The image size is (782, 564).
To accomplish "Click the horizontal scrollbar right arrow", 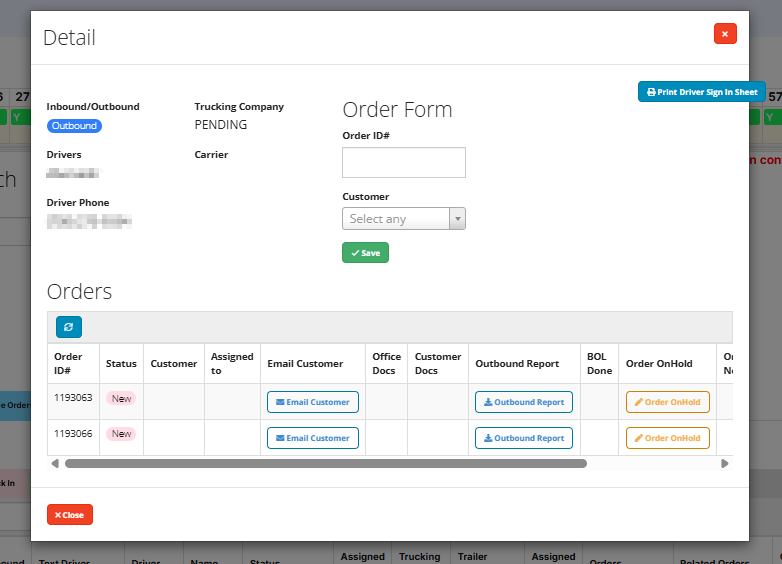I will [725, 464].
